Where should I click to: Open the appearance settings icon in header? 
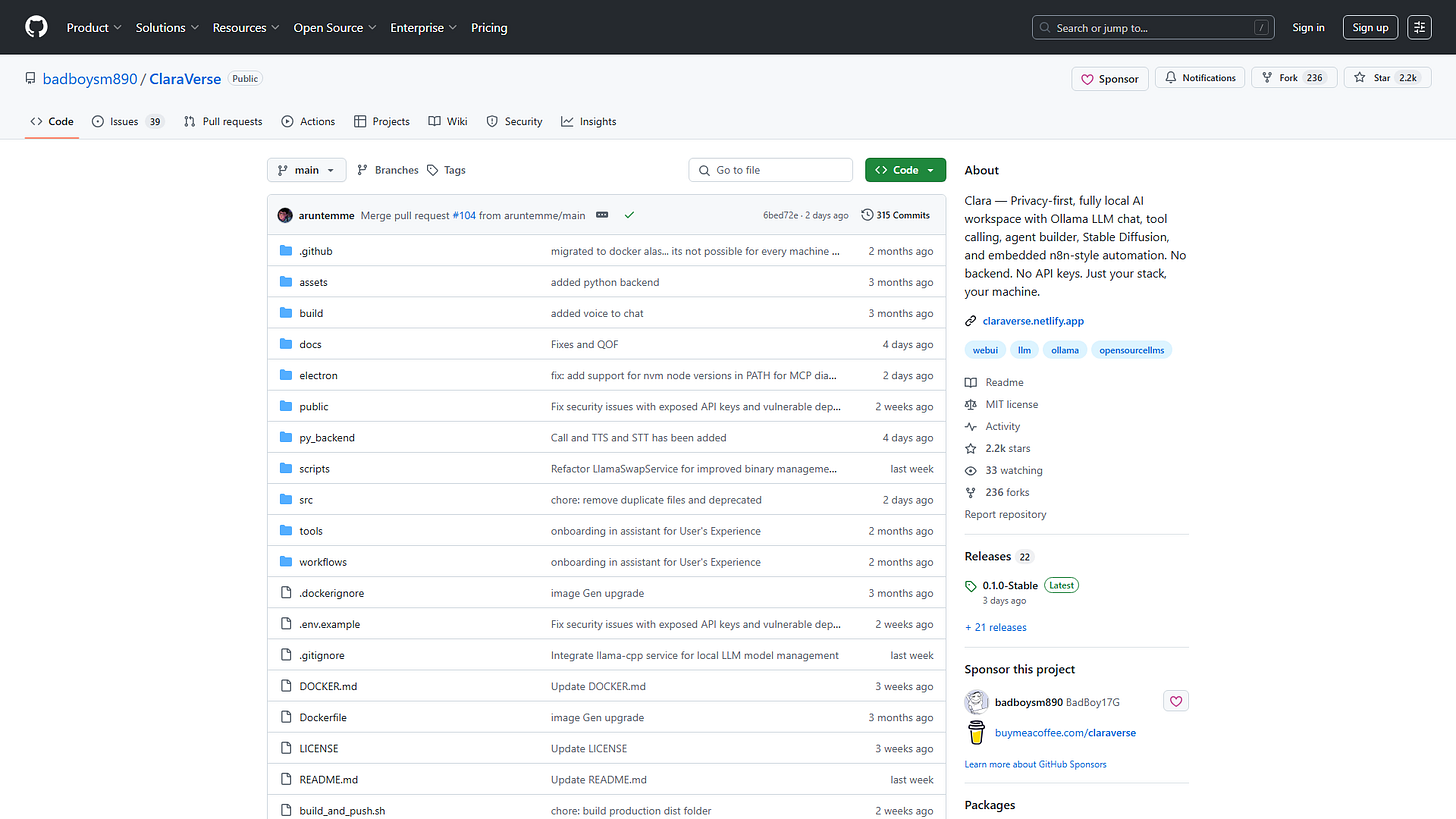click(1419, 28)
